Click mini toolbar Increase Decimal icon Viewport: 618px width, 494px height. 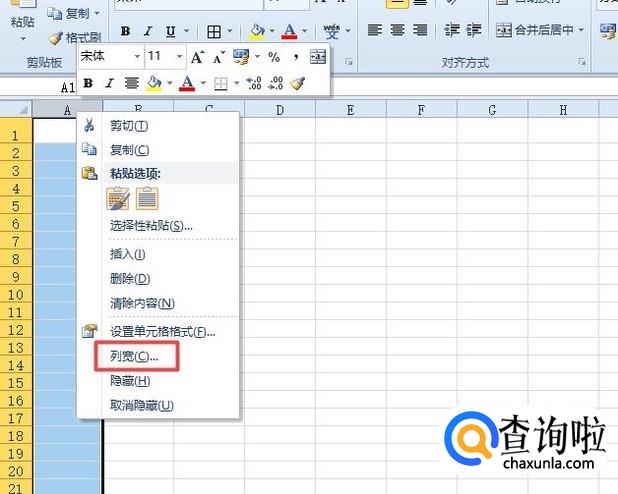tap(253, 83)
